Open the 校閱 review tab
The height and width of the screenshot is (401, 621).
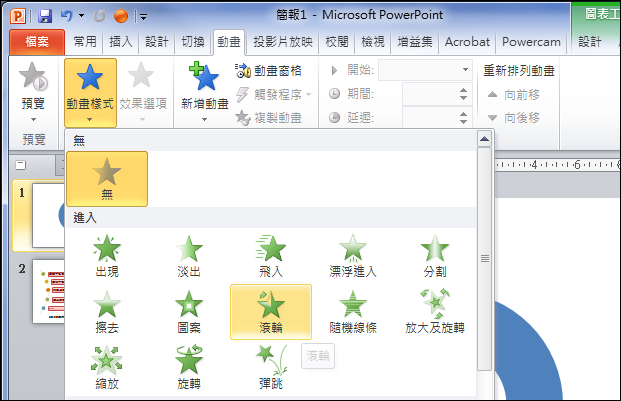[337, 42]
